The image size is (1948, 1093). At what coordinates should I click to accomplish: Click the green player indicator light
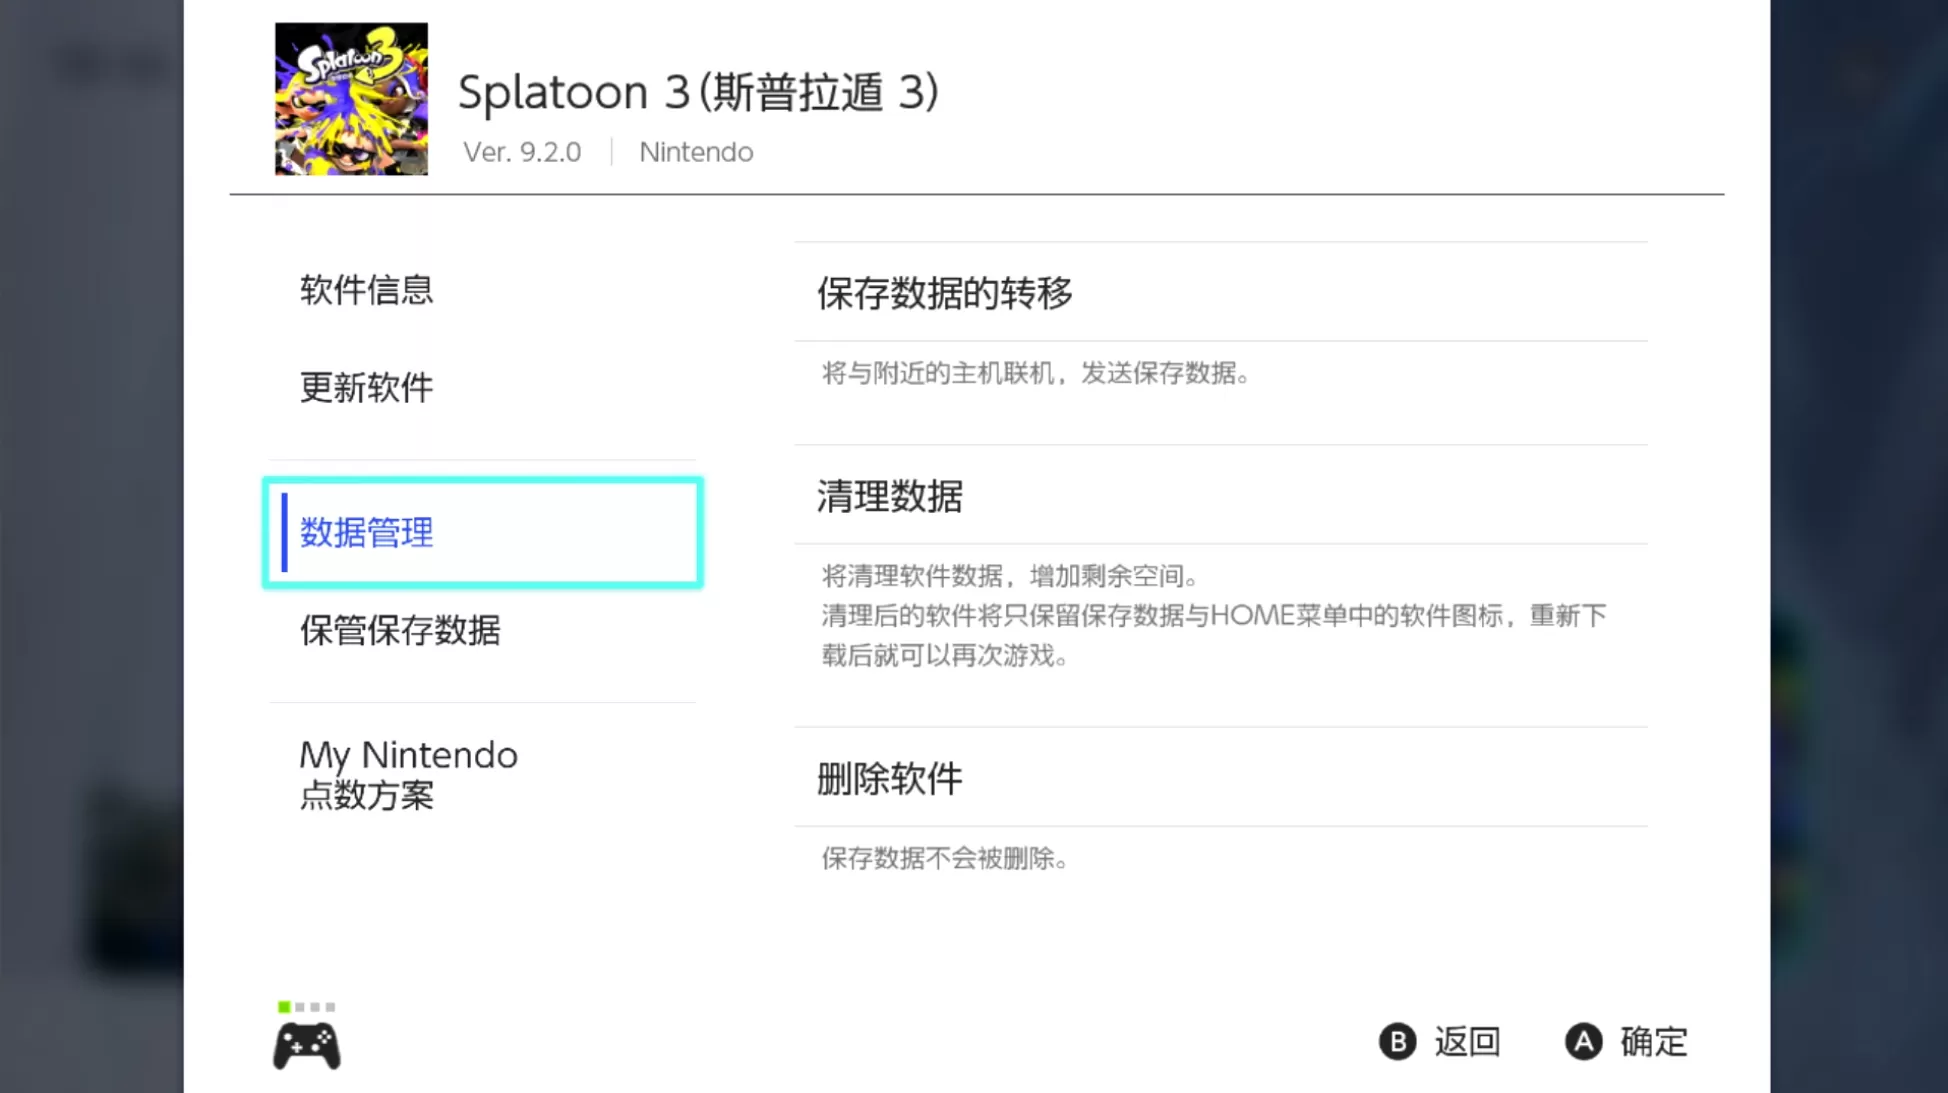(284, 1007)
